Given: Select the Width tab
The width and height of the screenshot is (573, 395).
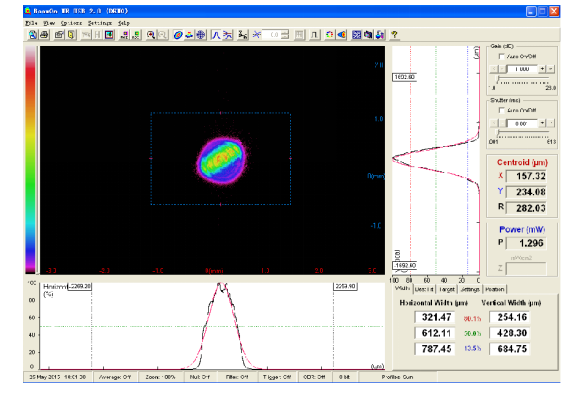Looking at the screenshot, I should [403, 289].
